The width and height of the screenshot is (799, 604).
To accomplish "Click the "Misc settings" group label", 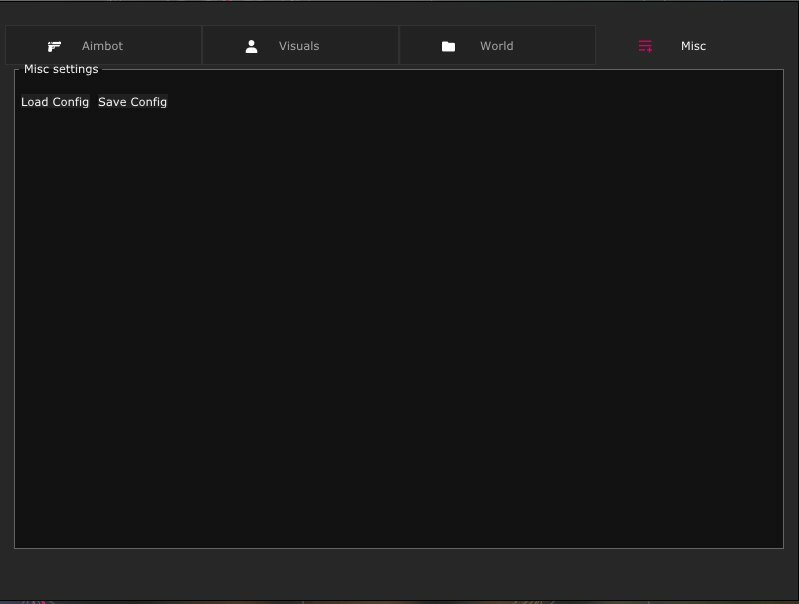I will pyautogui.click(x=61, y=69).
